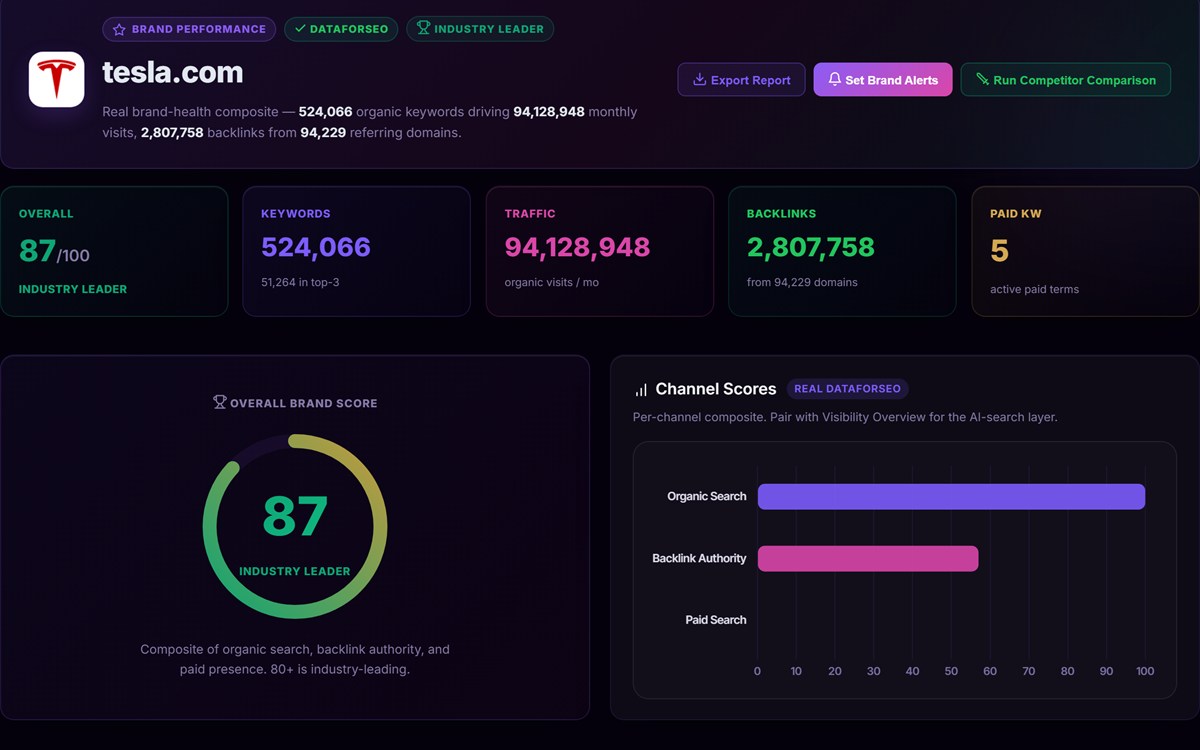Click "organic visits / mo" text

point(552,282)
